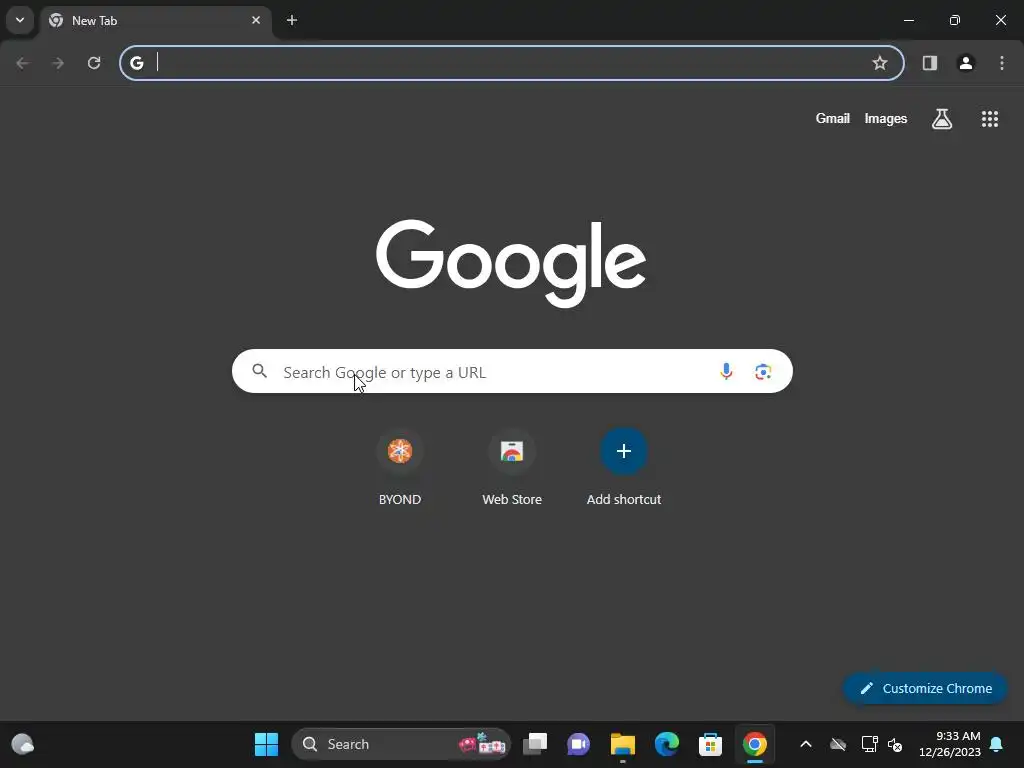Open the Chat app in taskbar
1024x768 pixels.
click(579, 744)
